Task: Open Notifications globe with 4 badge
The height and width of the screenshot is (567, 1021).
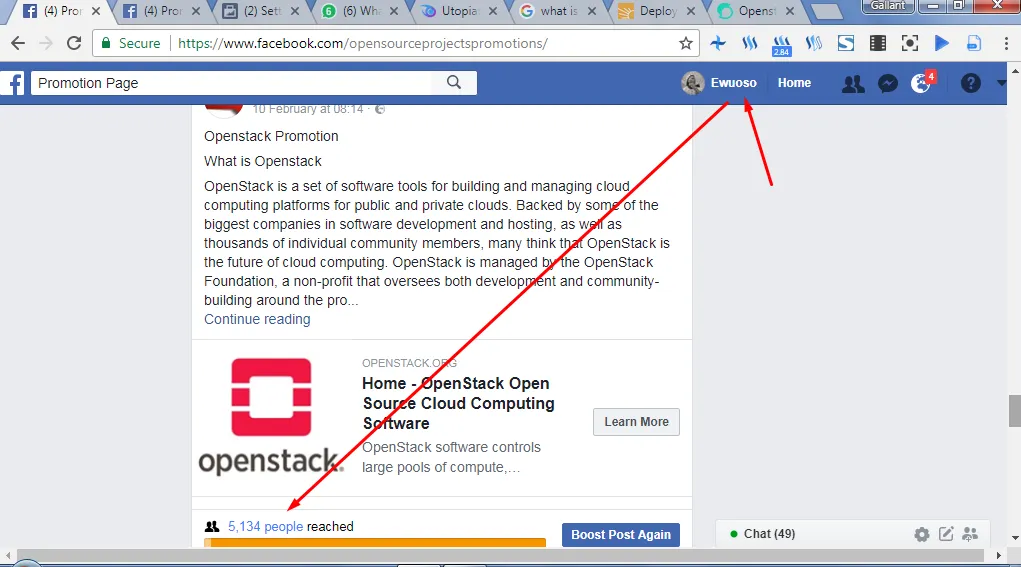Action: (x=921, y=83)
